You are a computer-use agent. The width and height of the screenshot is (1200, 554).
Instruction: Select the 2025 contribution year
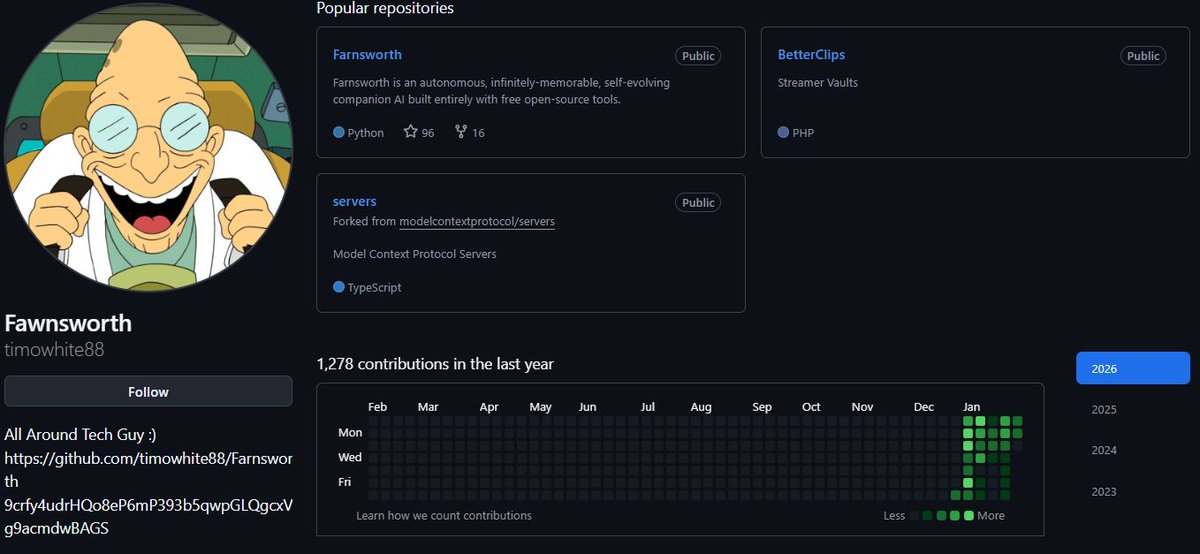pyautogui.click(x=1104, y=409)
